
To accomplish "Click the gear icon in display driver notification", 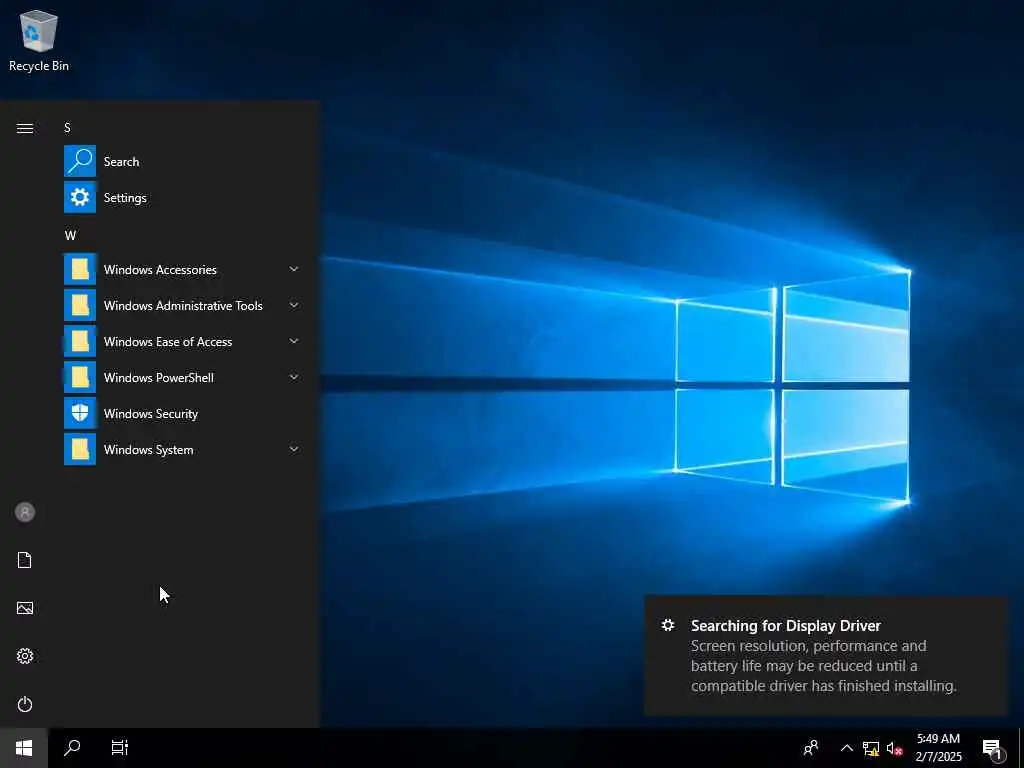I will [x=667, y=625].
